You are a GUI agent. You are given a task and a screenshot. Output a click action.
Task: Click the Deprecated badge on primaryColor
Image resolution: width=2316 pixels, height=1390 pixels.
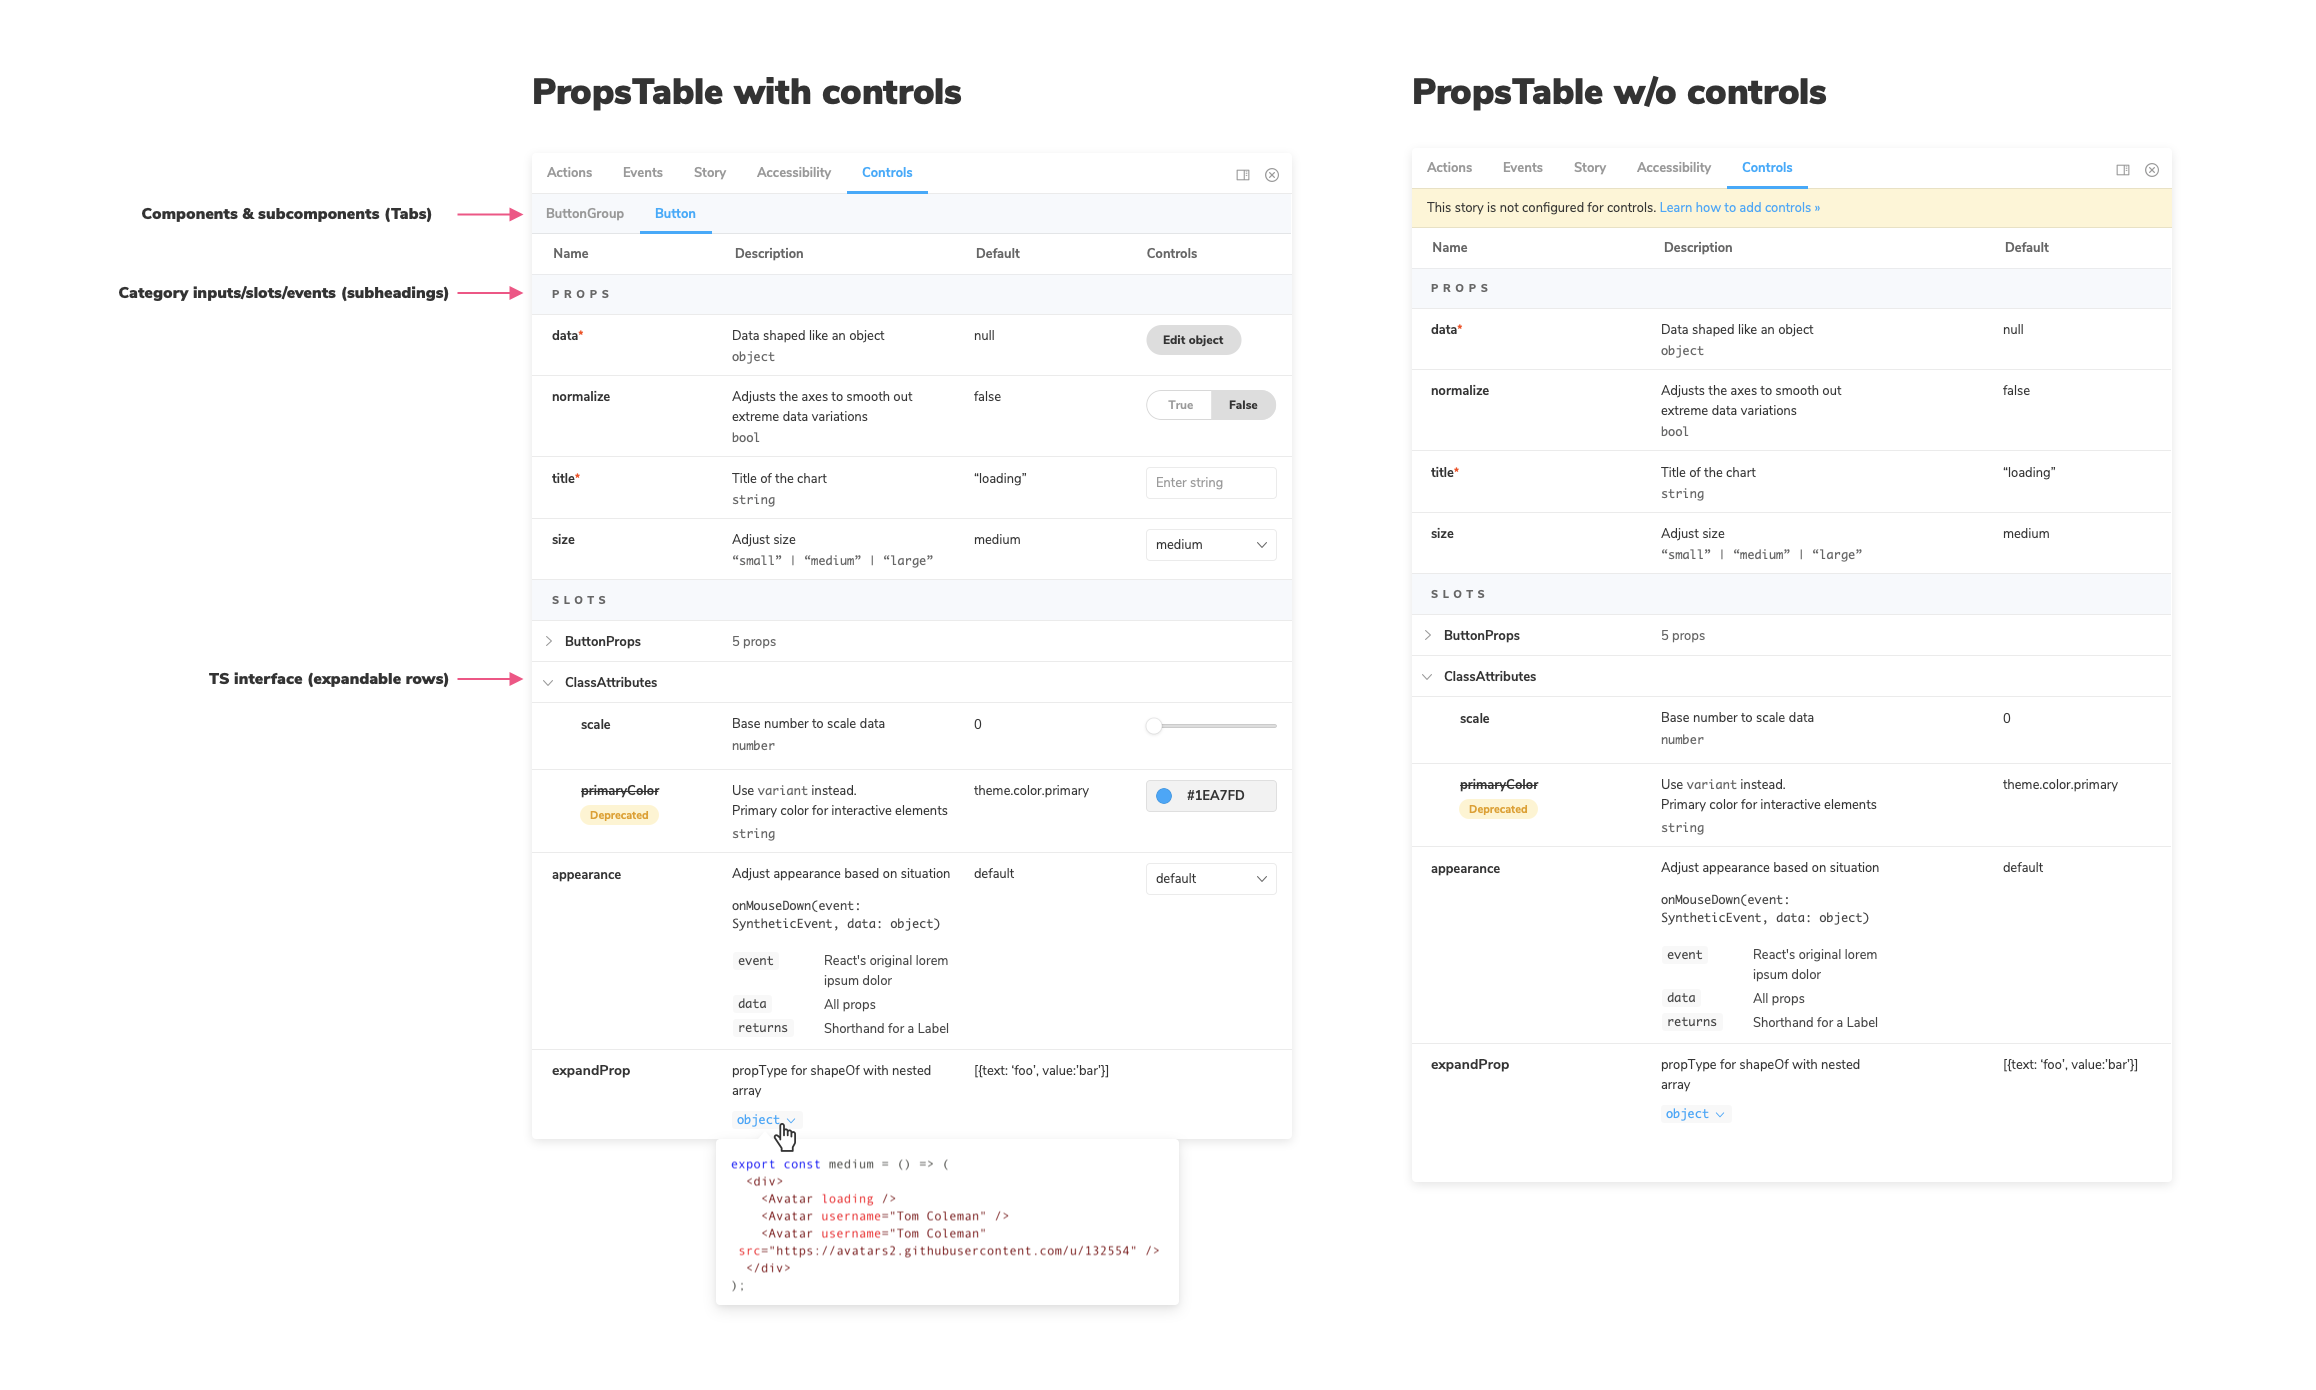point(619,815)
